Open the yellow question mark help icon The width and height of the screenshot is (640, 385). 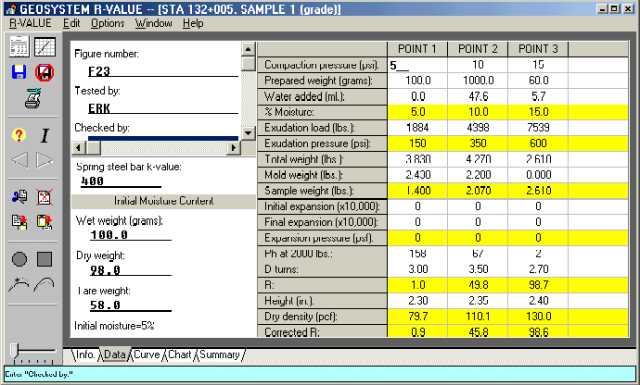(19, 135)
